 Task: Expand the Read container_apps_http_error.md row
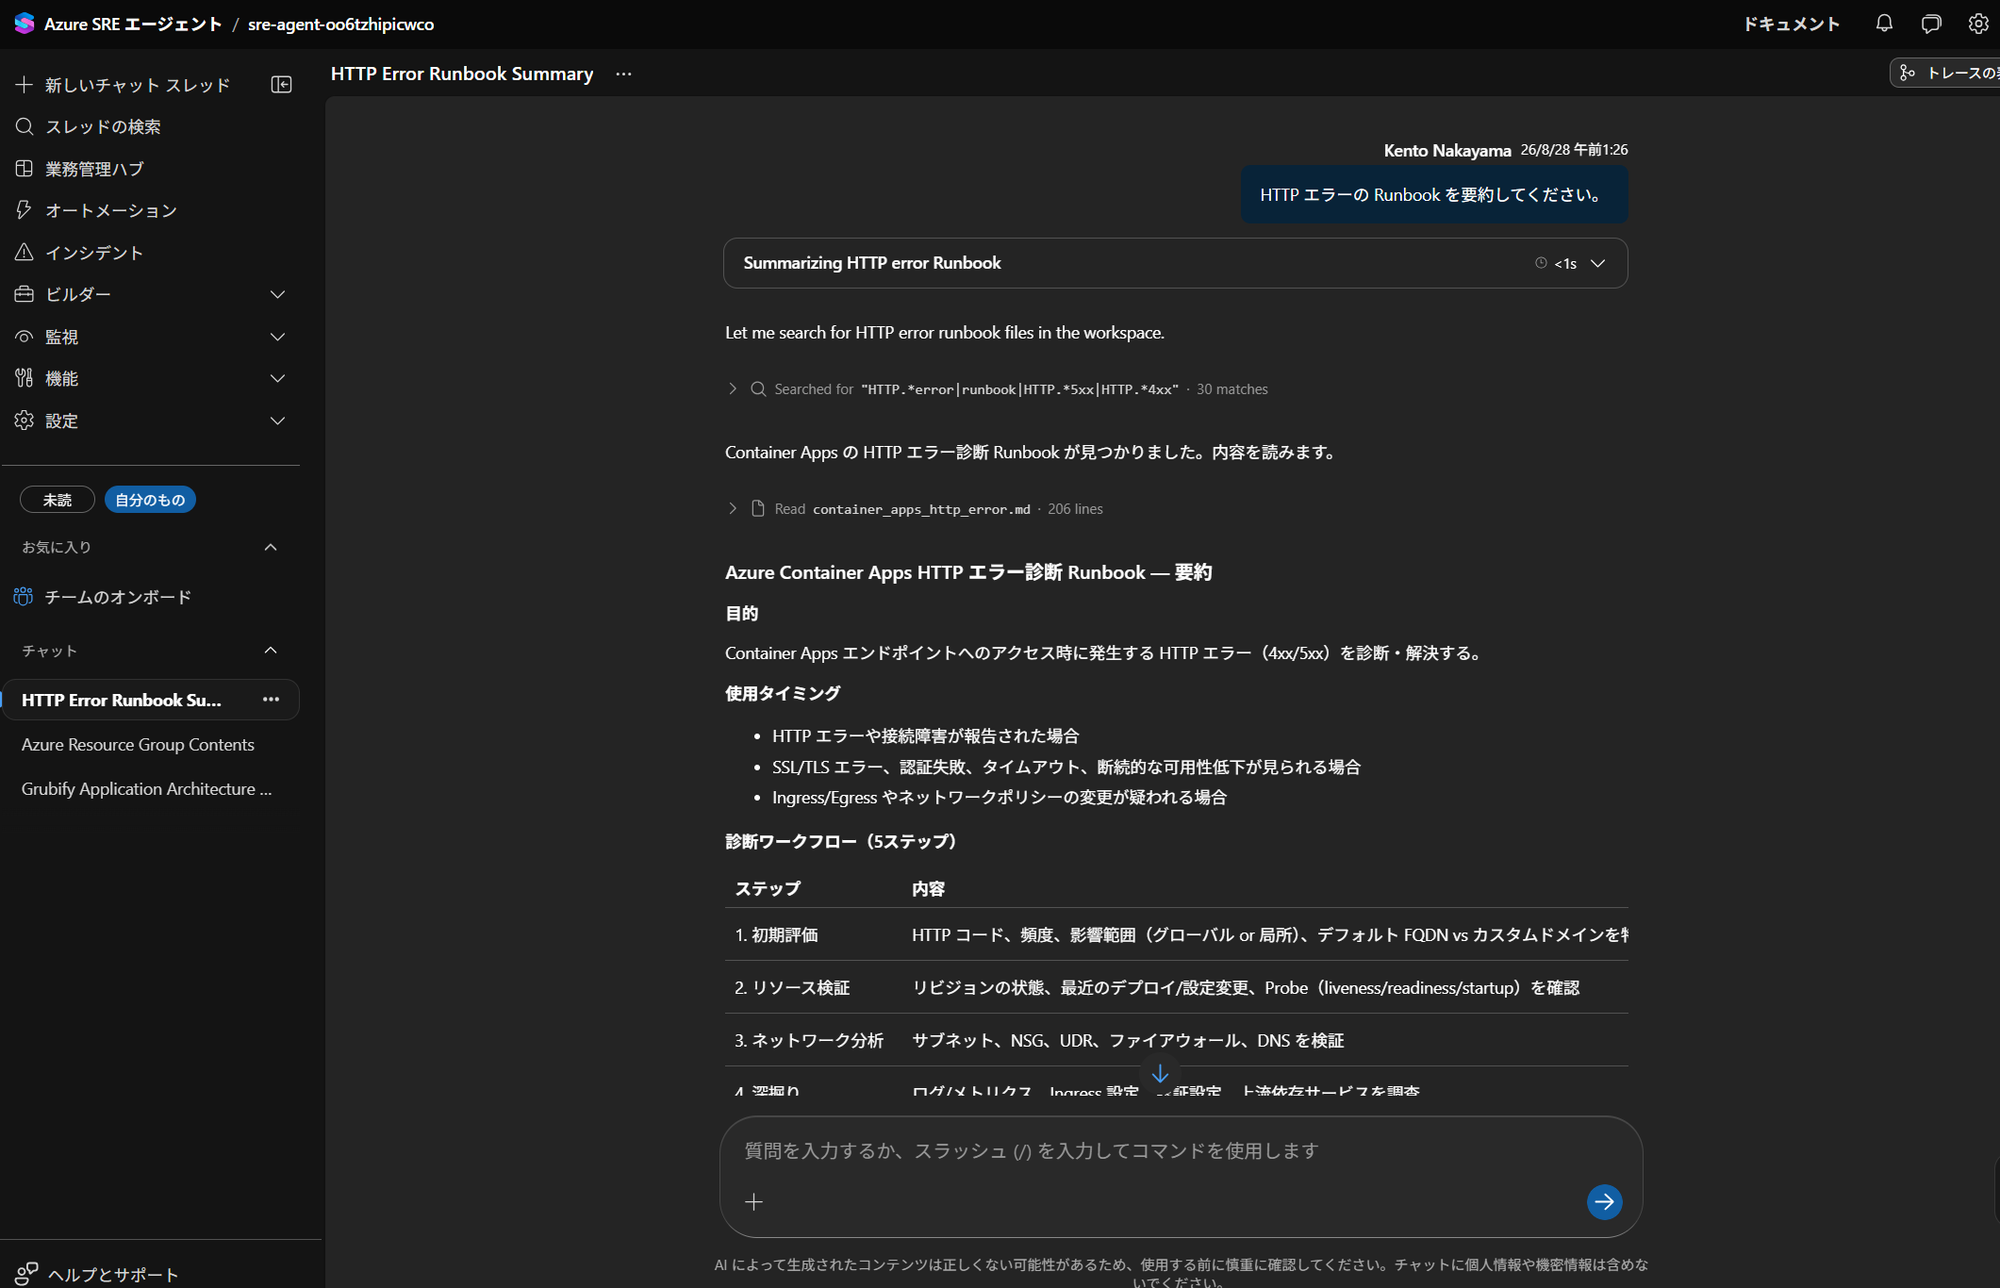[x=732, y=509]
